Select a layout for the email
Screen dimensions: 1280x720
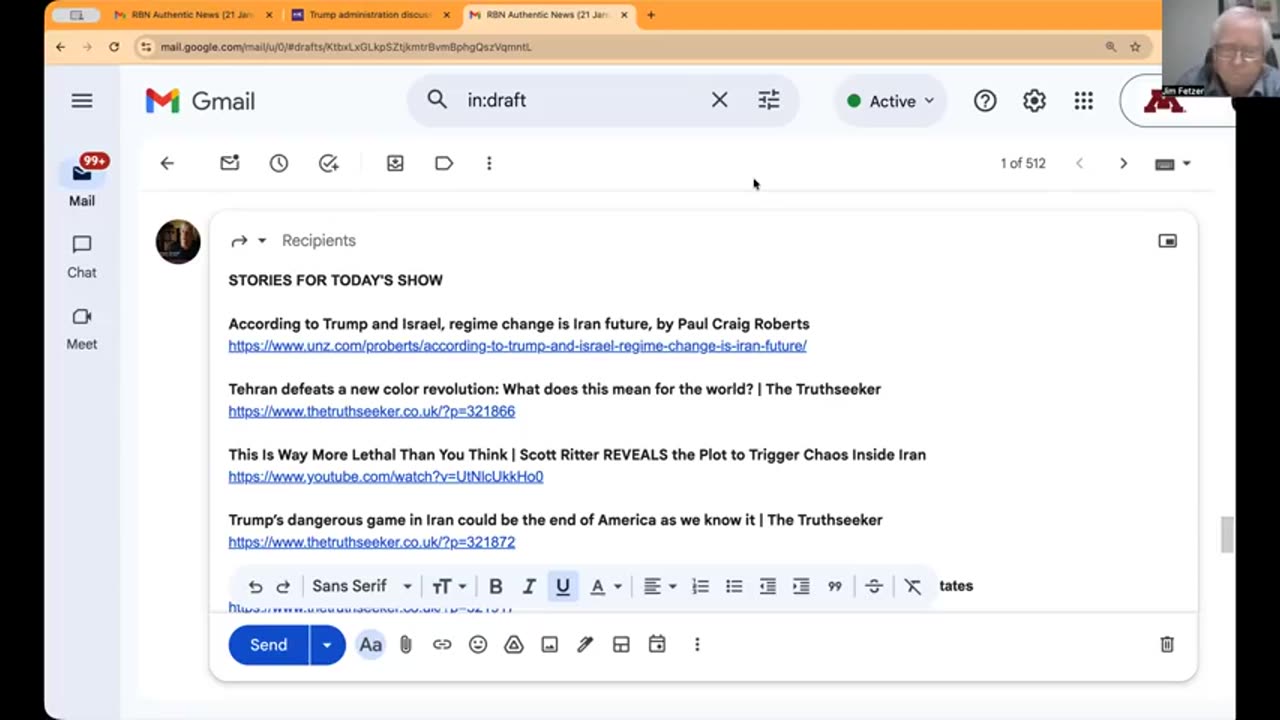click(621, 645)
